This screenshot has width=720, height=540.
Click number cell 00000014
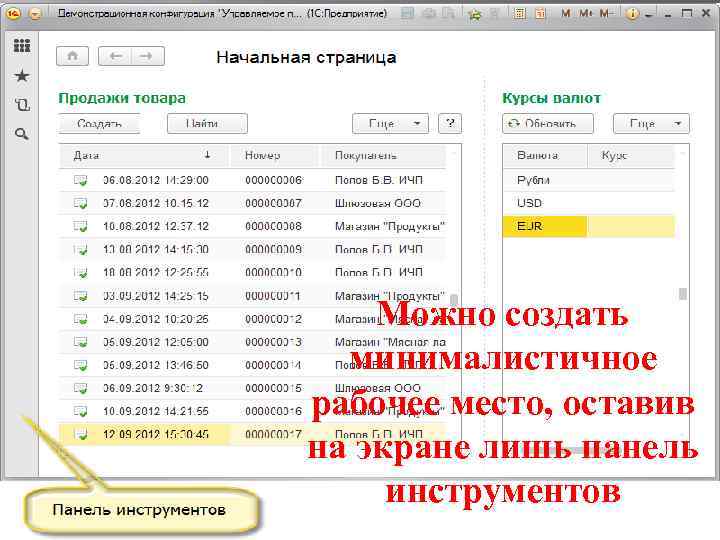coord(274,365)
